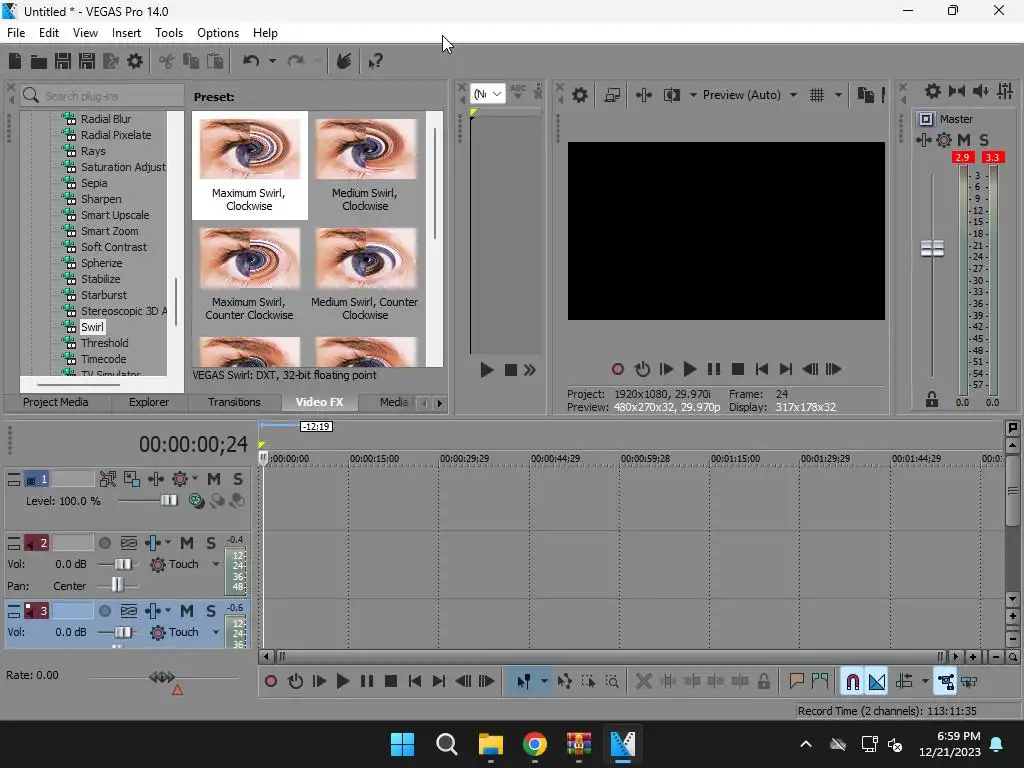The image size is (1024, 768).
Task: Copy preview snapshot to clipboard
Action: pos(865,95)
